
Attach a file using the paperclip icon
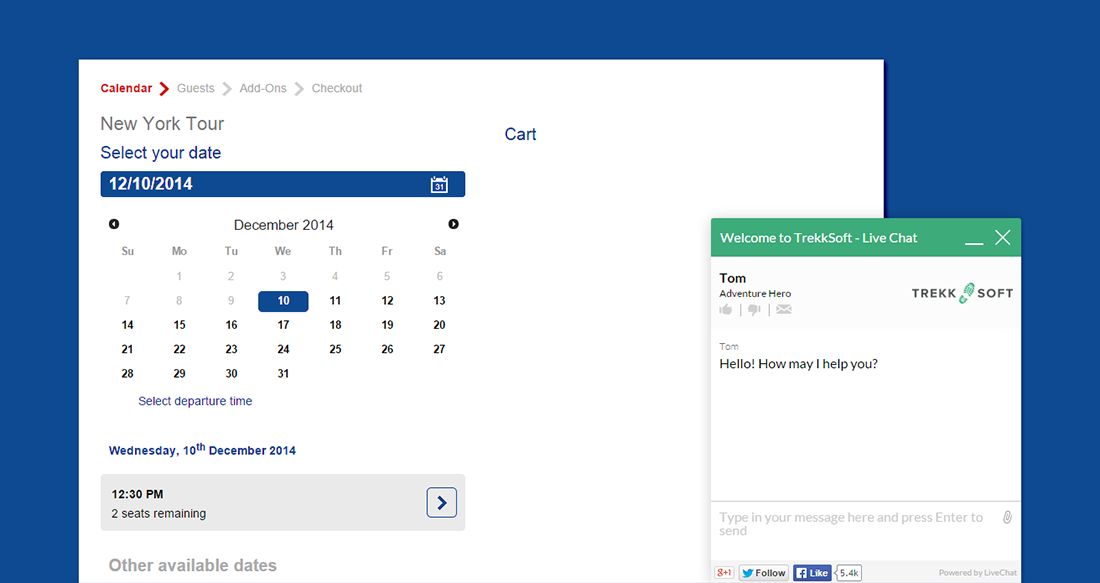pyautogui.click(x=1007, y=517)
